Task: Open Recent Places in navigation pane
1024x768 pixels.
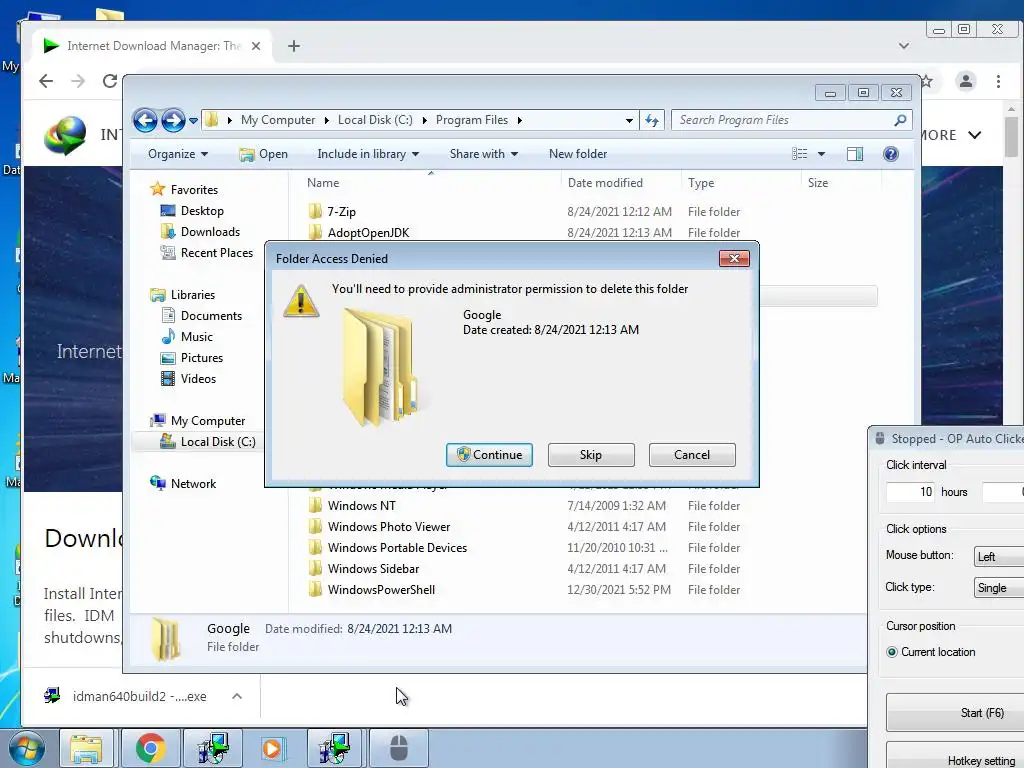Action: point(216,253)
